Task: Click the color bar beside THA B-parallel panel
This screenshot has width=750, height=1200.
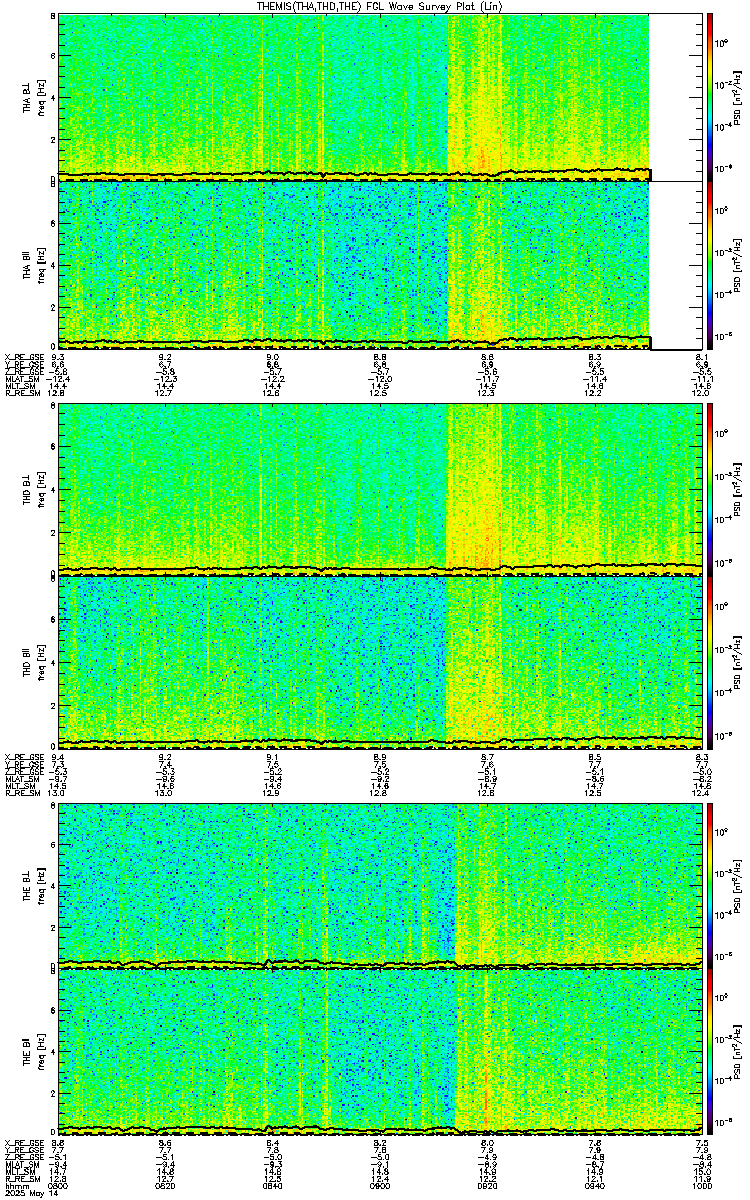Action: (710, 265)
